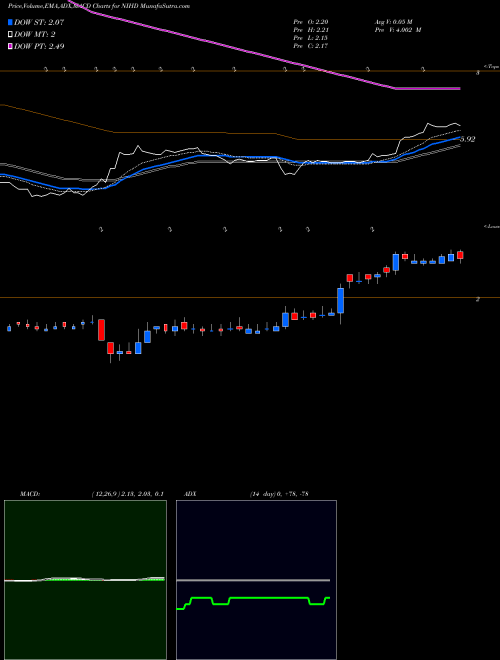
Task: Click the ADX '(14 day) 0, +78, -78' values
Action: click(x=279, y=494)
